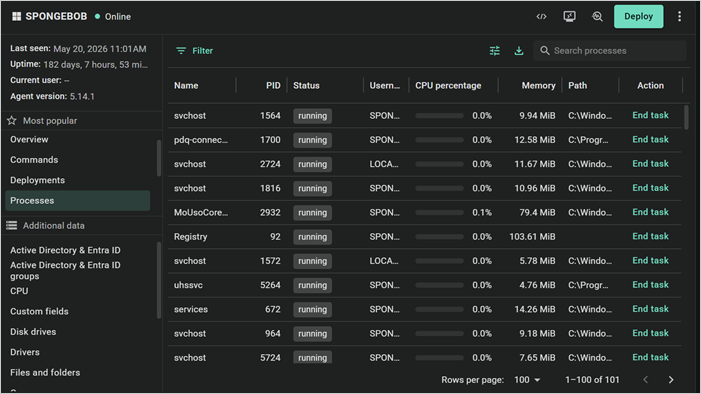Open Disk drives section
The width and height of the screenshot is (701, 394).
(x=33, y=332)
